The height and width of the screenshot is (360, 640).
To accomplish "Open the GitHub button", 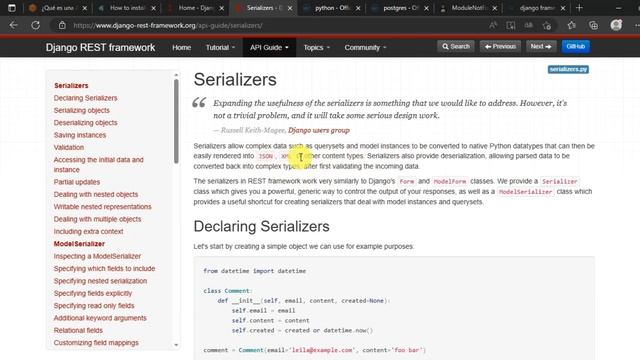I will pos(576,47).
